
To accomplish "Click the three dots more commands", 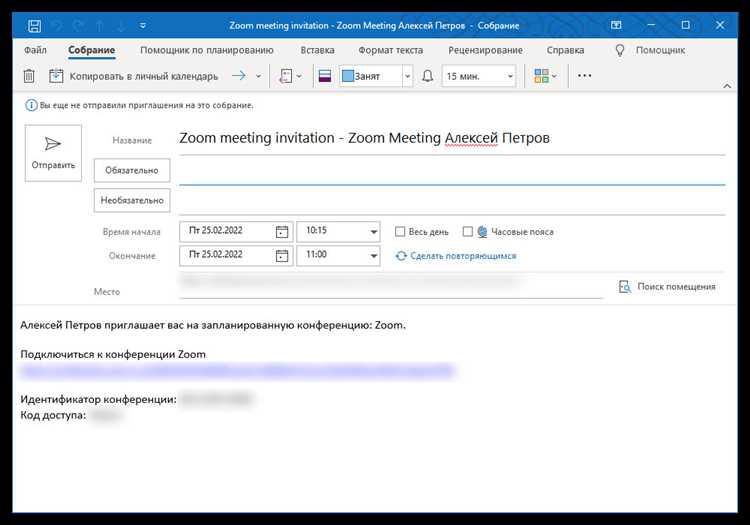I will (x=585, y=76).
